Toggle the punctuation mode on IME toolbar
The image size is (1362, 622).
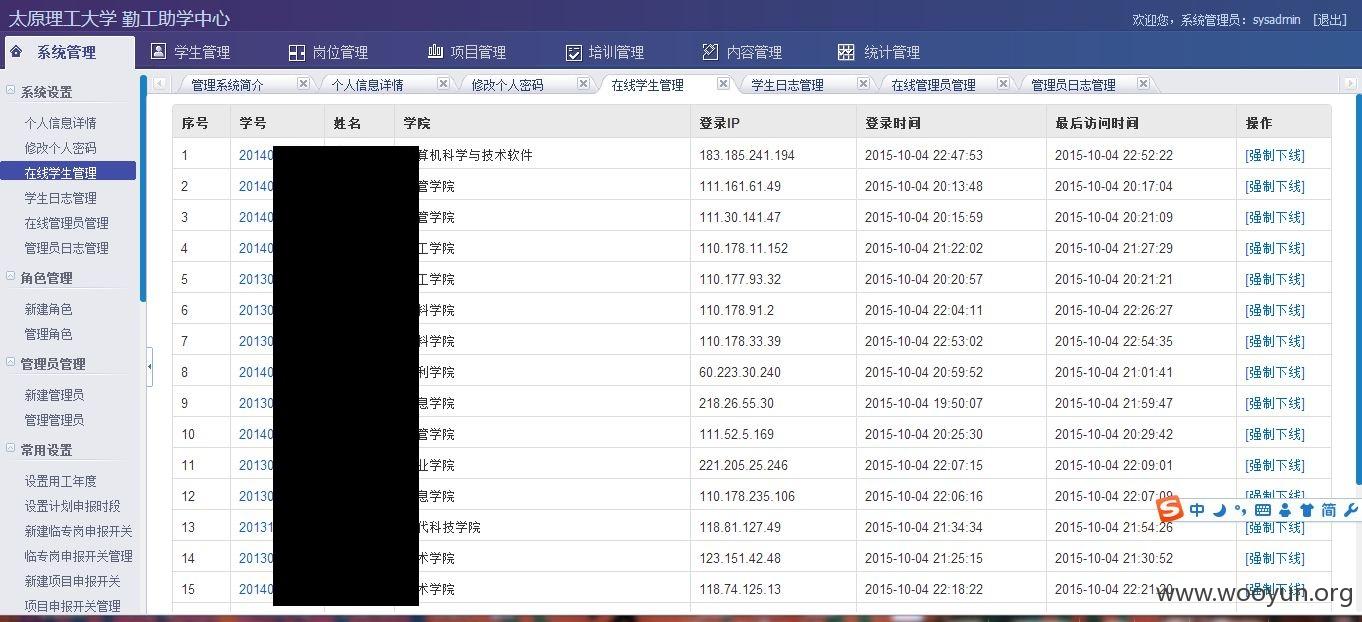pos(1240,510)
